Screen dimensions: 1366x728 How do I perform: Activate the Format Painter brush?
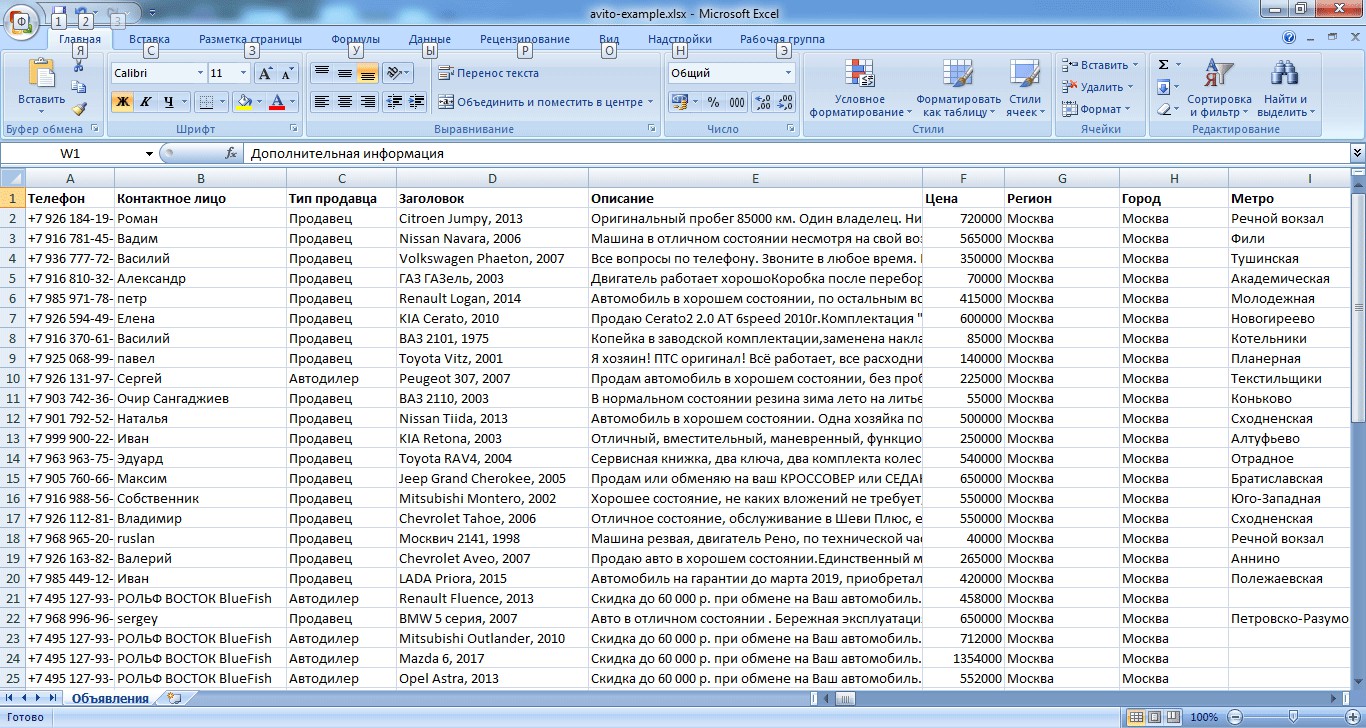[79, 108]
